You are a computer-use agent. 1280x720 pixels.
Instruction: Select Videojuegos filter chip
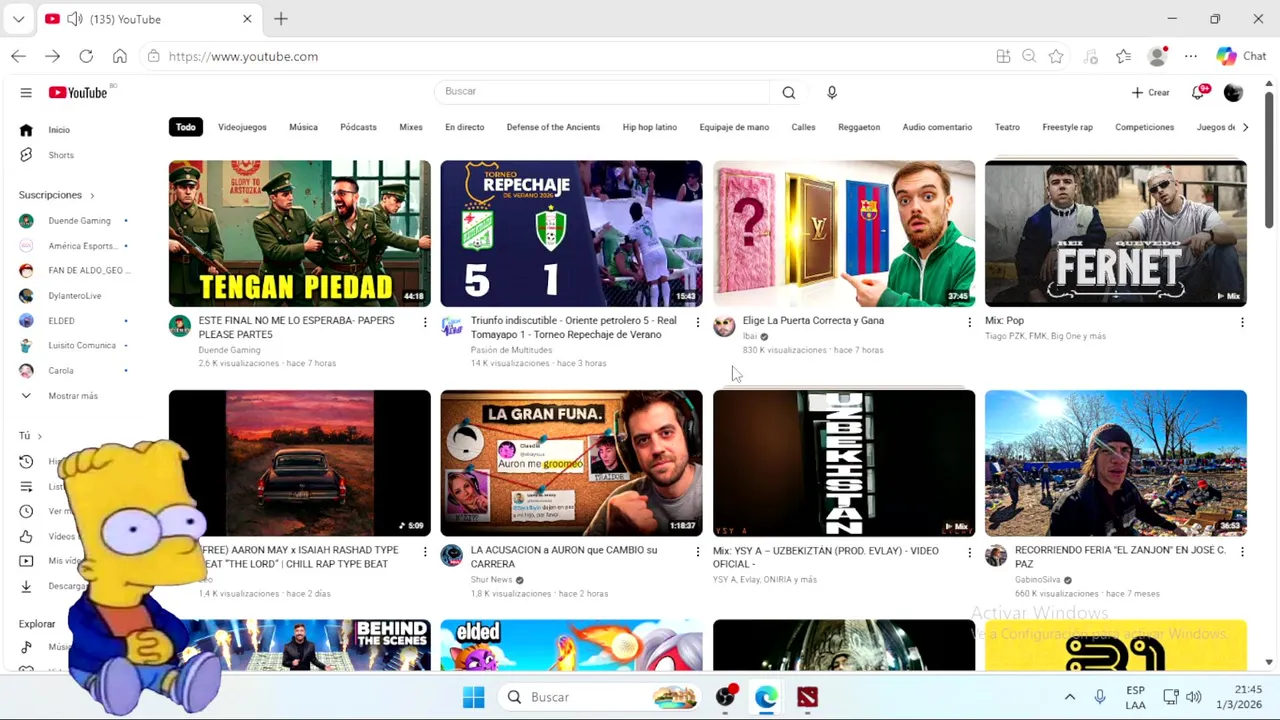click(x=242, y=127)
